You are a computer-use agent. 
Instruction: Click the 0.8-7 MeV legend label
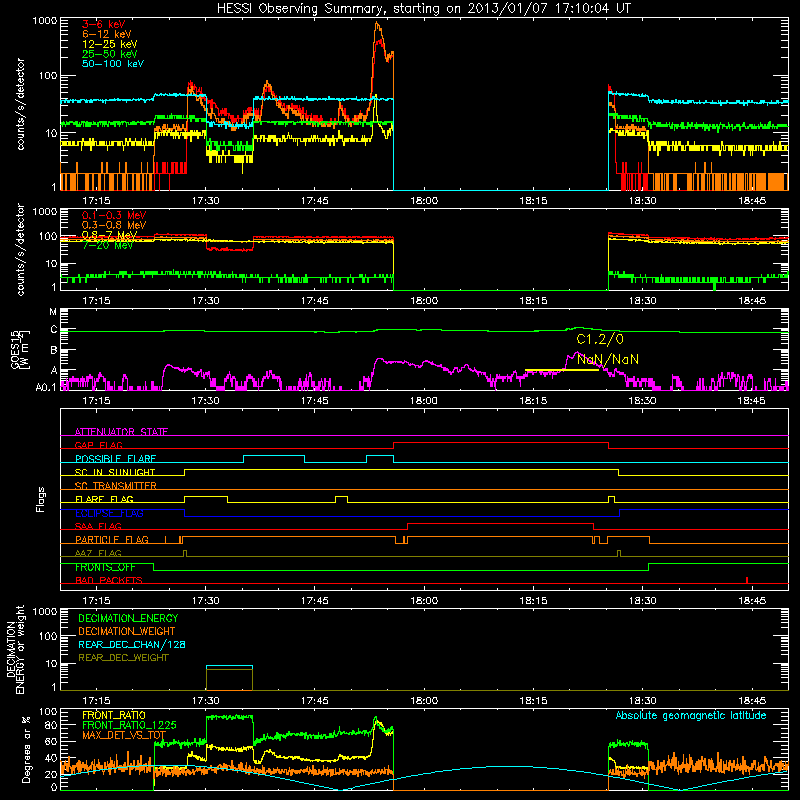110,235
